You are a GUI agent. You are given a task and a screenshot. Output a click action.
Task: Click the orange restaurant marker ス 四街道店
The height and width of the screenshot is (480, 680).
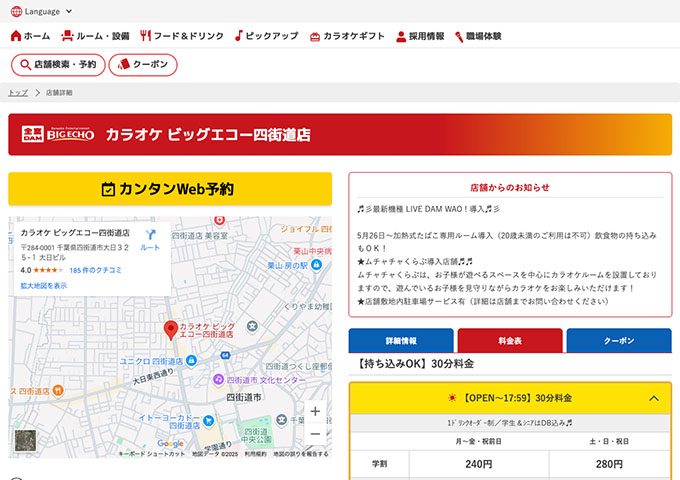58,391
